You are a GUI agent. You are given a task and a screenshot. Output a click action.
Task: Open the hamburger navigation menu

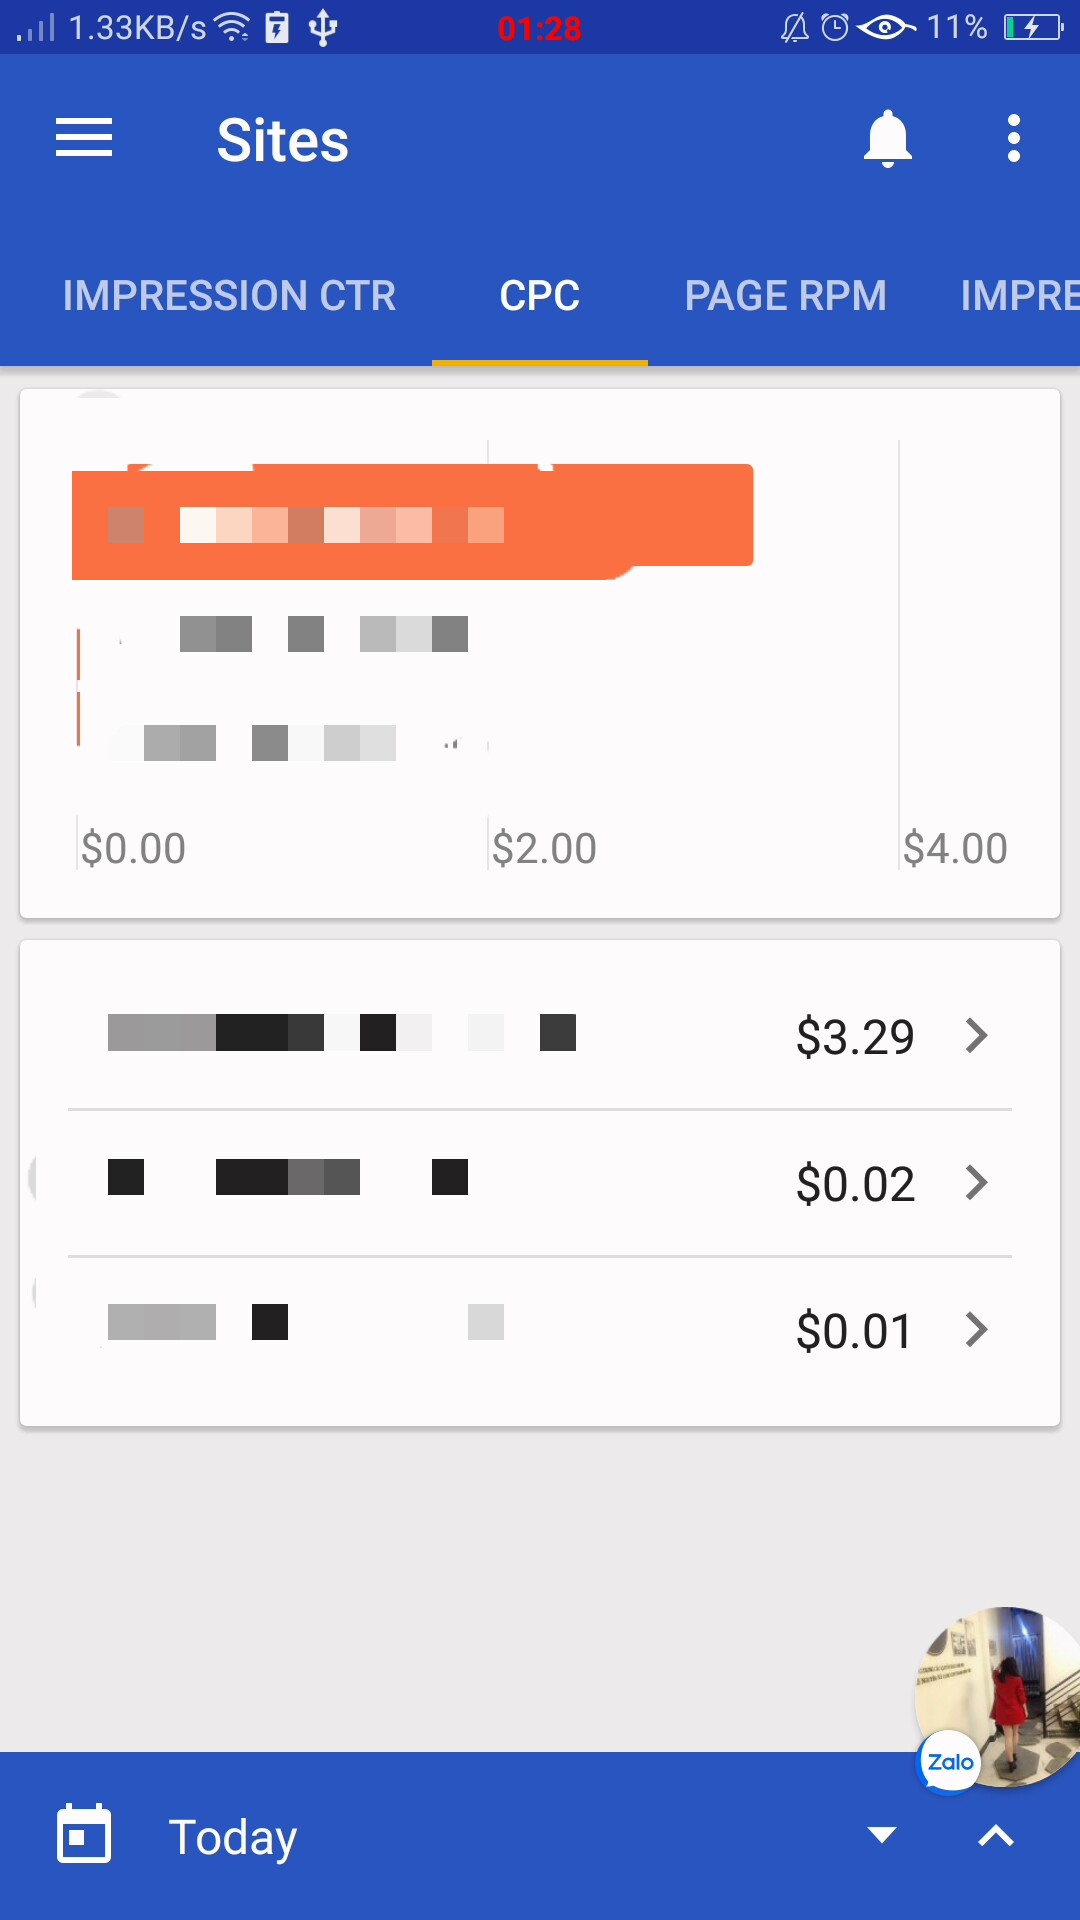[84, 138]
